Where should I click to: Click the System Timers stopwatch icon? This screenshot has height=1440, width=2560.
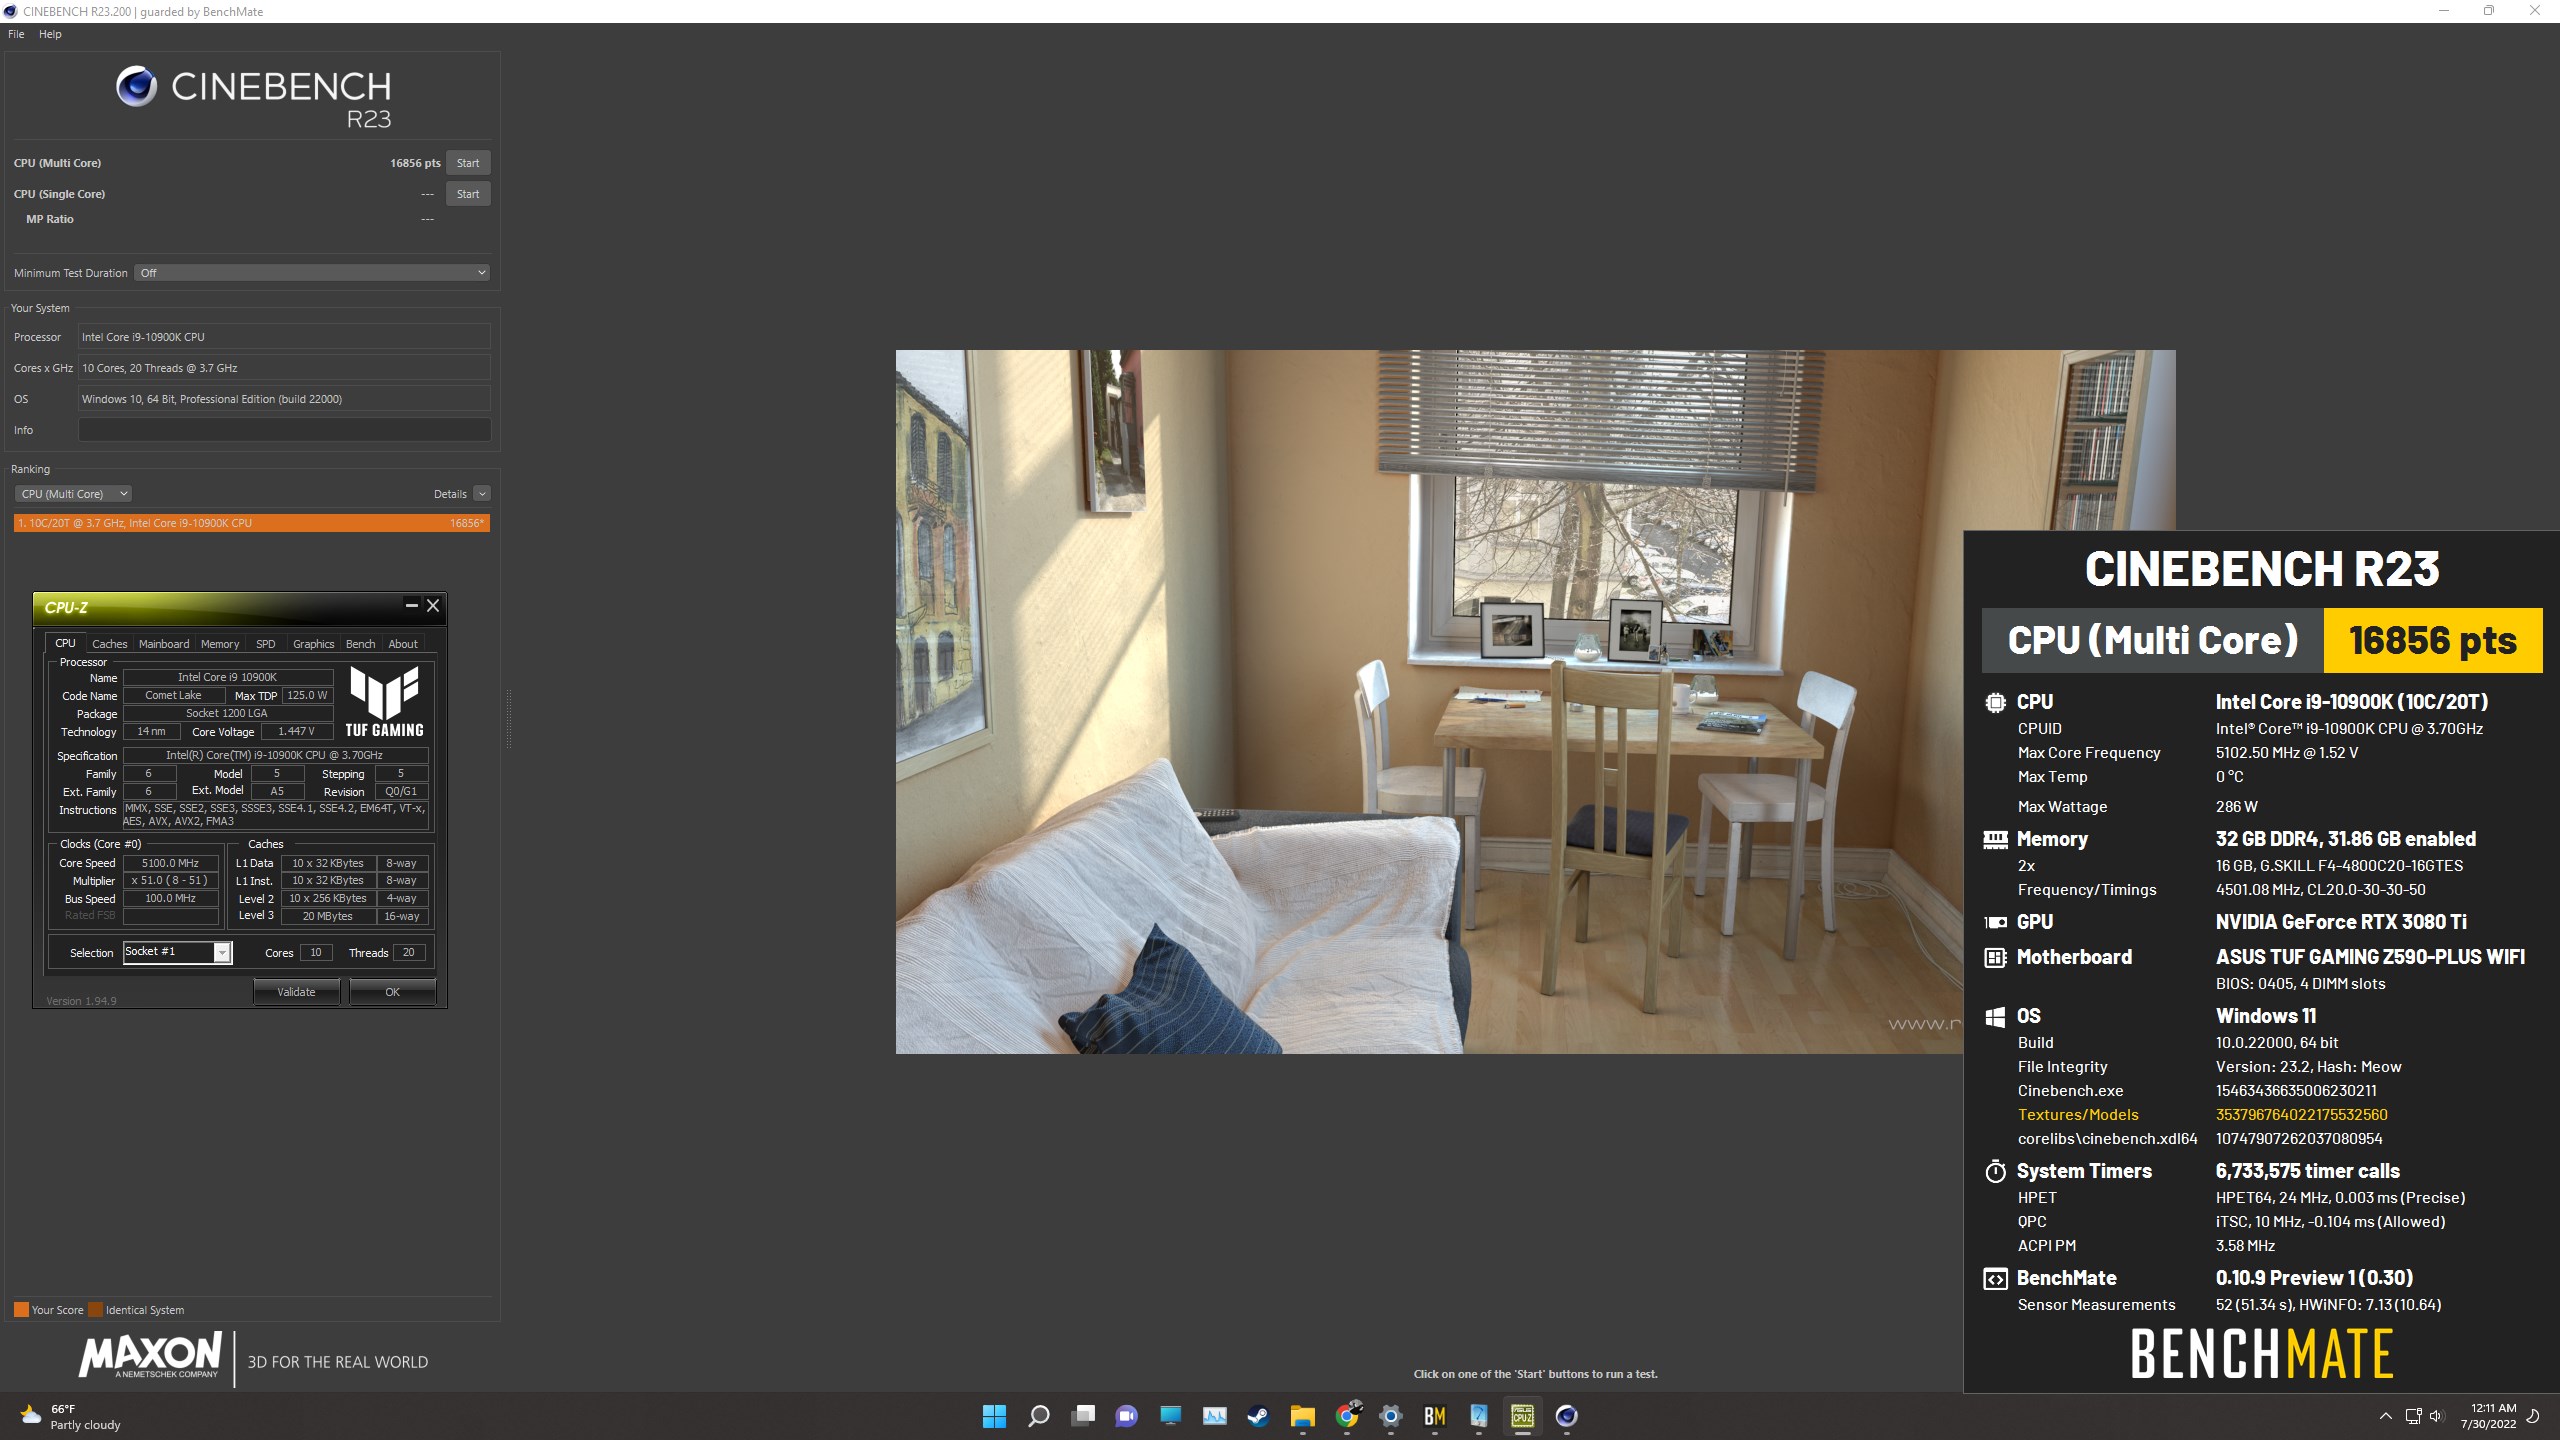tap(1995, 1171)
